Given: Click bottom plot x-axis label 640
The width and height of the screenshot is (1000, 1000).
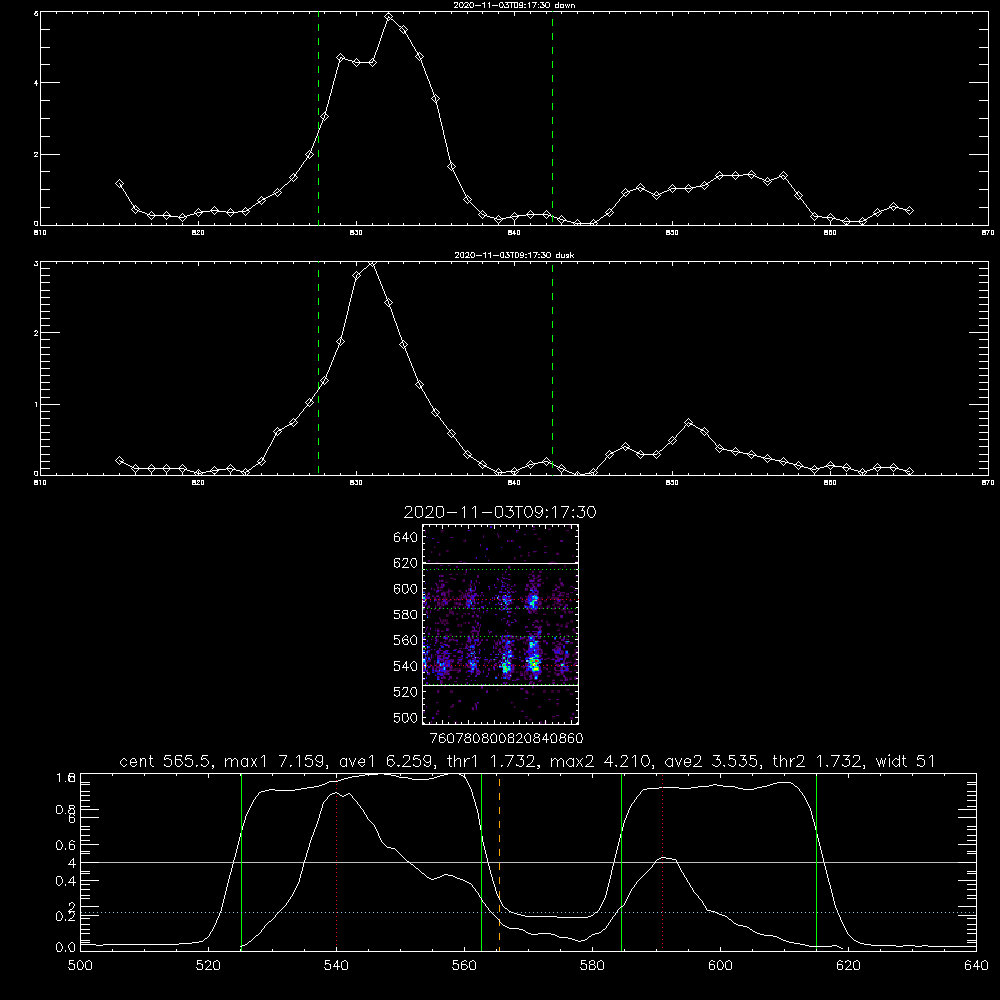Looking at the screenshot, I should pos(976,966).
